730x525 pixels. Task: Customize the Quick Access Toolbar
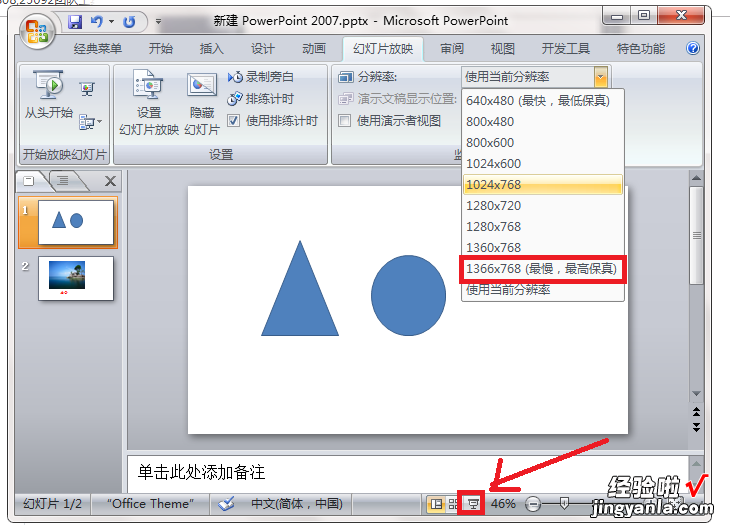click(158, 21)
